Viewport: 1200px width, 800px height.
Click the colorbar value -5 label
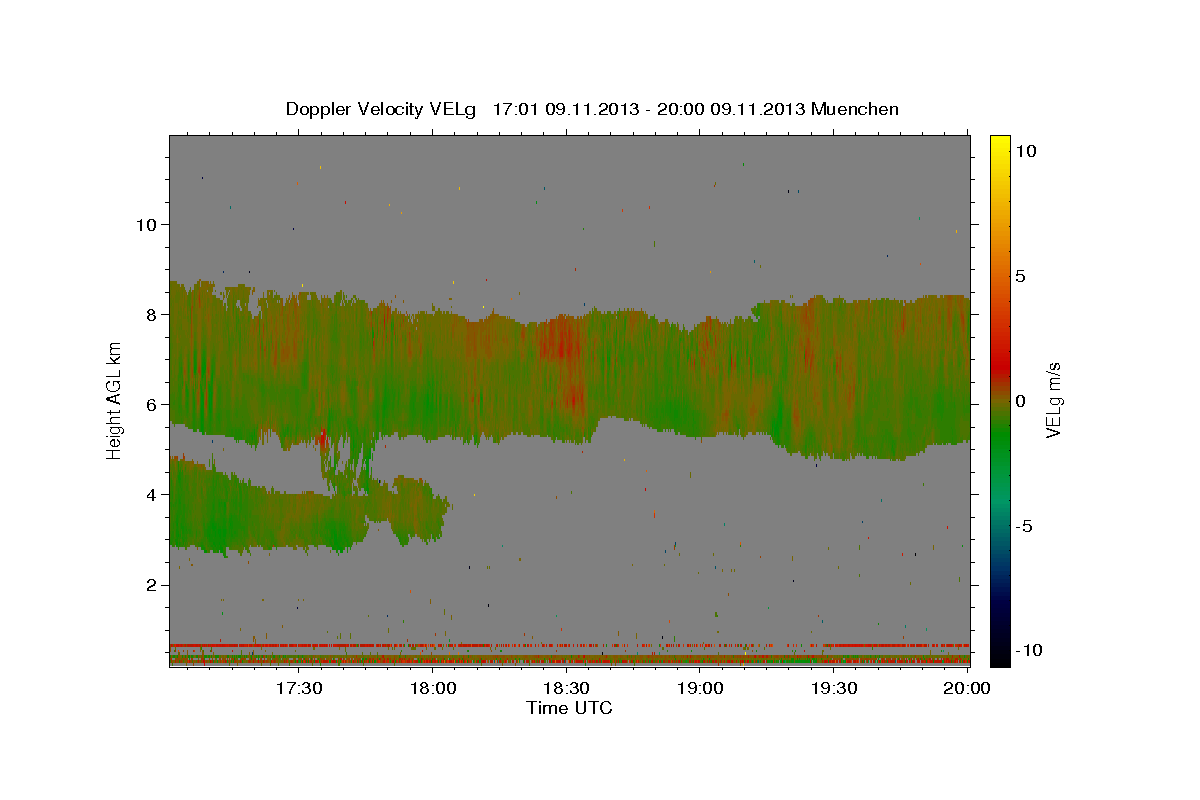(1024, 526)
